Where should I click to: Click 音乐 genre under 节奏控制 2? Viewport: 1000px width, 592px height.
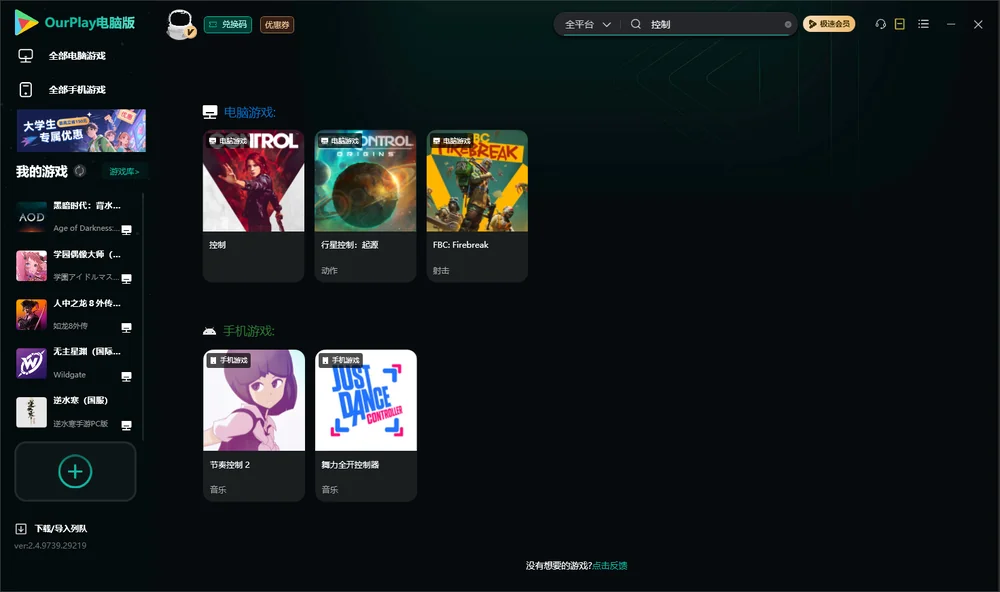point(218,490)
